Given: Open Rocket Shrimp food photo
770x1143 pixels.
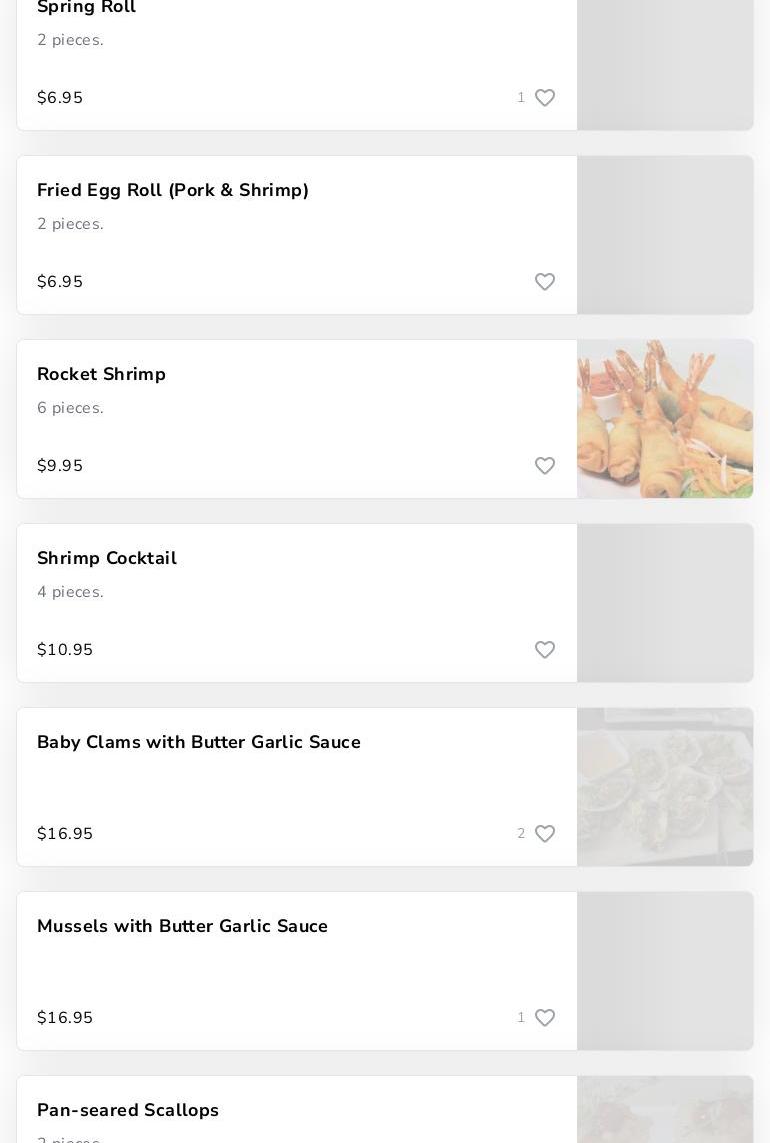Looking at the screenshot, I should pos(665,419).
